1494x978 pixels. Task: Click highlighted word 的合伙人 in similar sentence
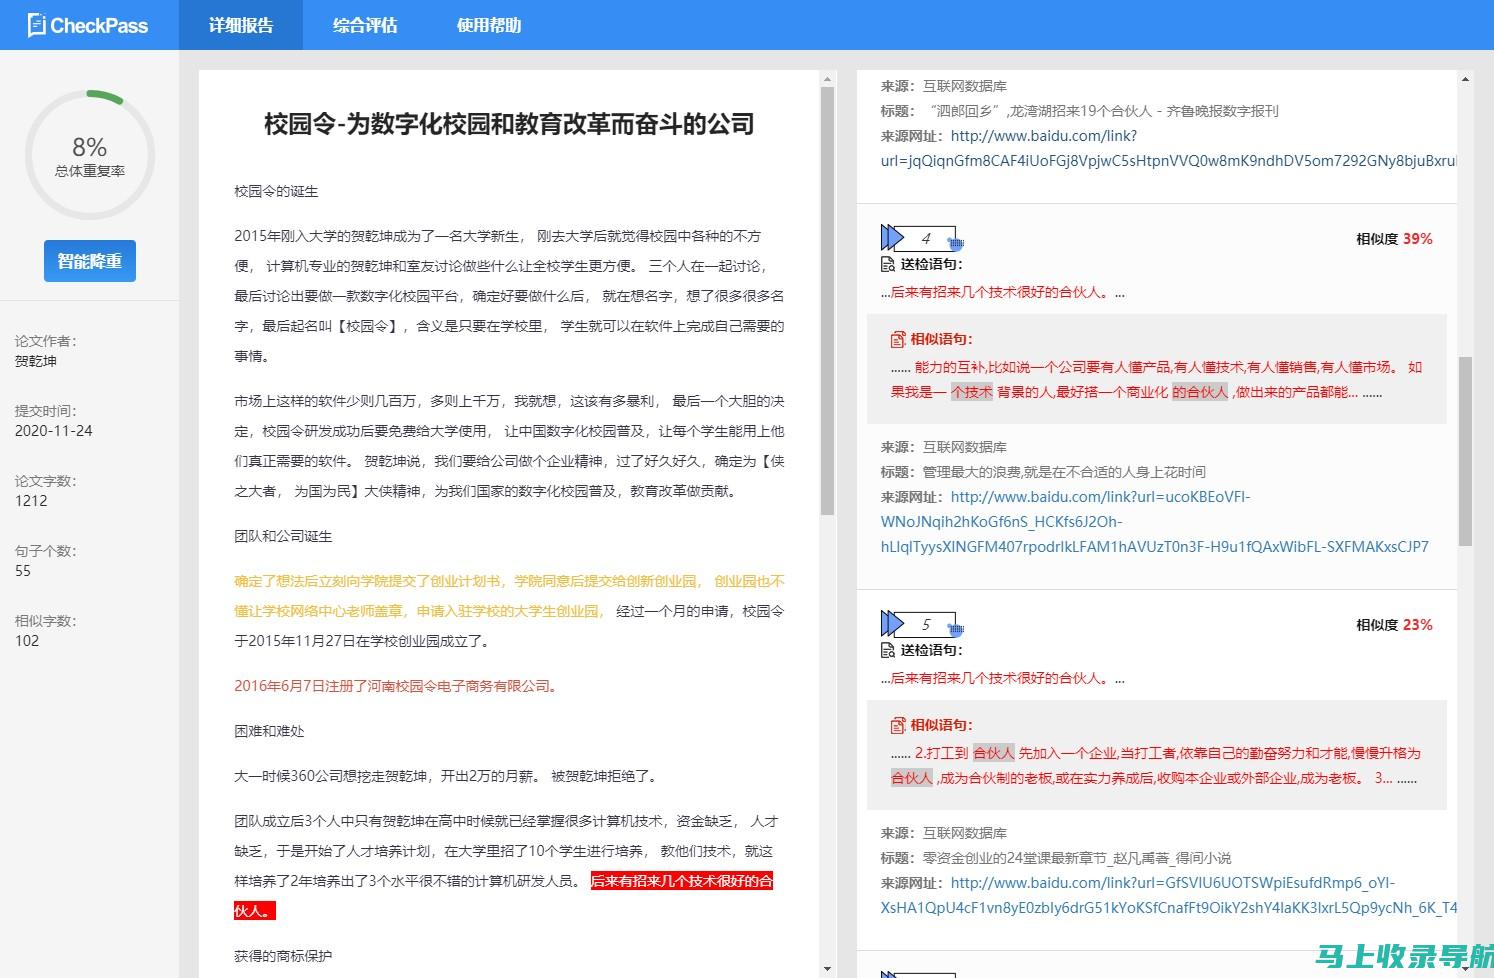(1200, 392)
